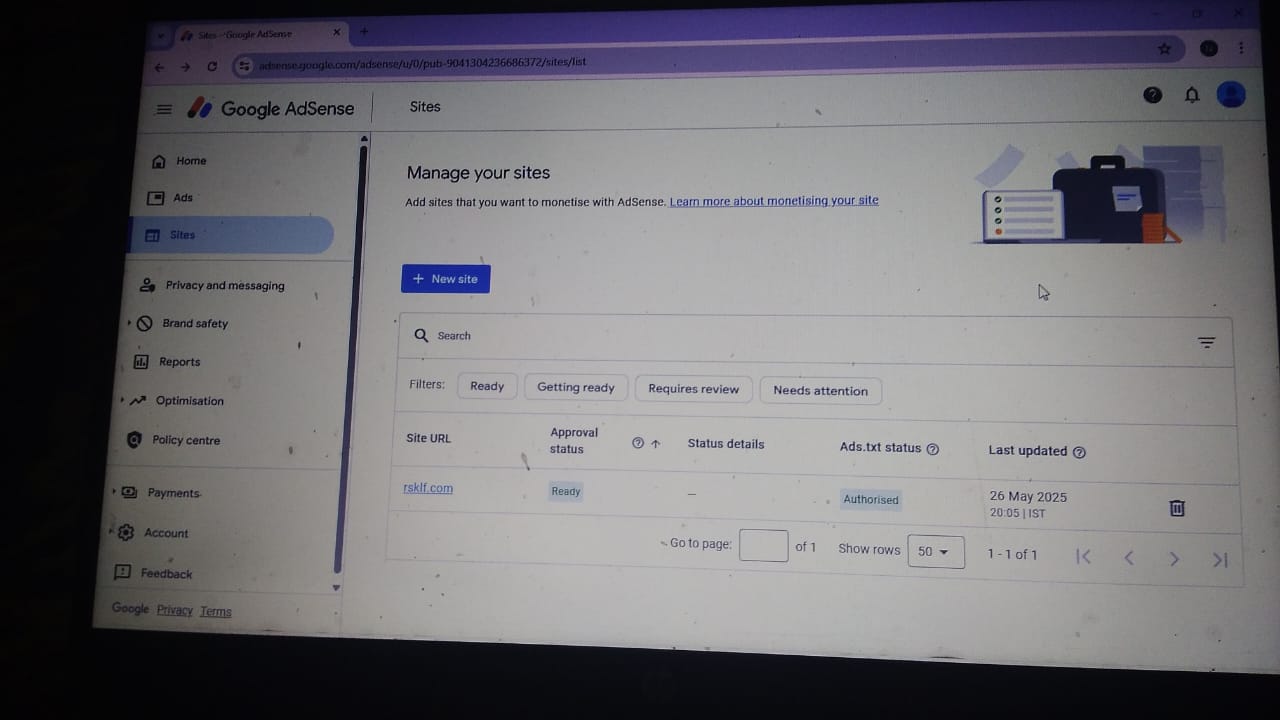Open the account profile avatar
This screenshot has width=1280, height=720.
1230,94
